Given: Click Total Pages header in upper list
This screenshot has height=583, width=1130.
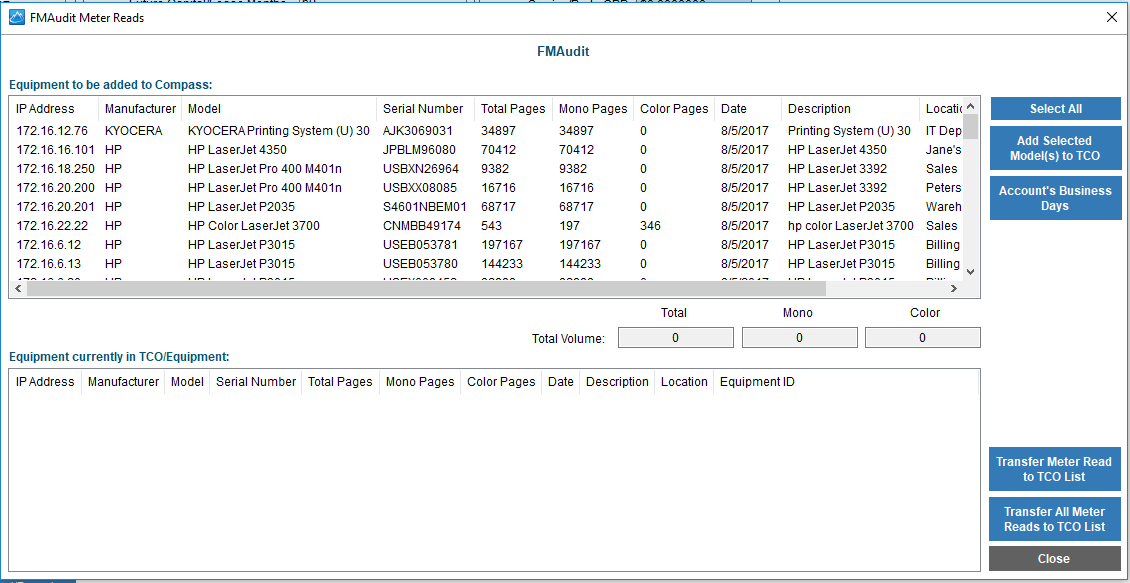Looking at the screenshot, I should [x=512, y=109].
